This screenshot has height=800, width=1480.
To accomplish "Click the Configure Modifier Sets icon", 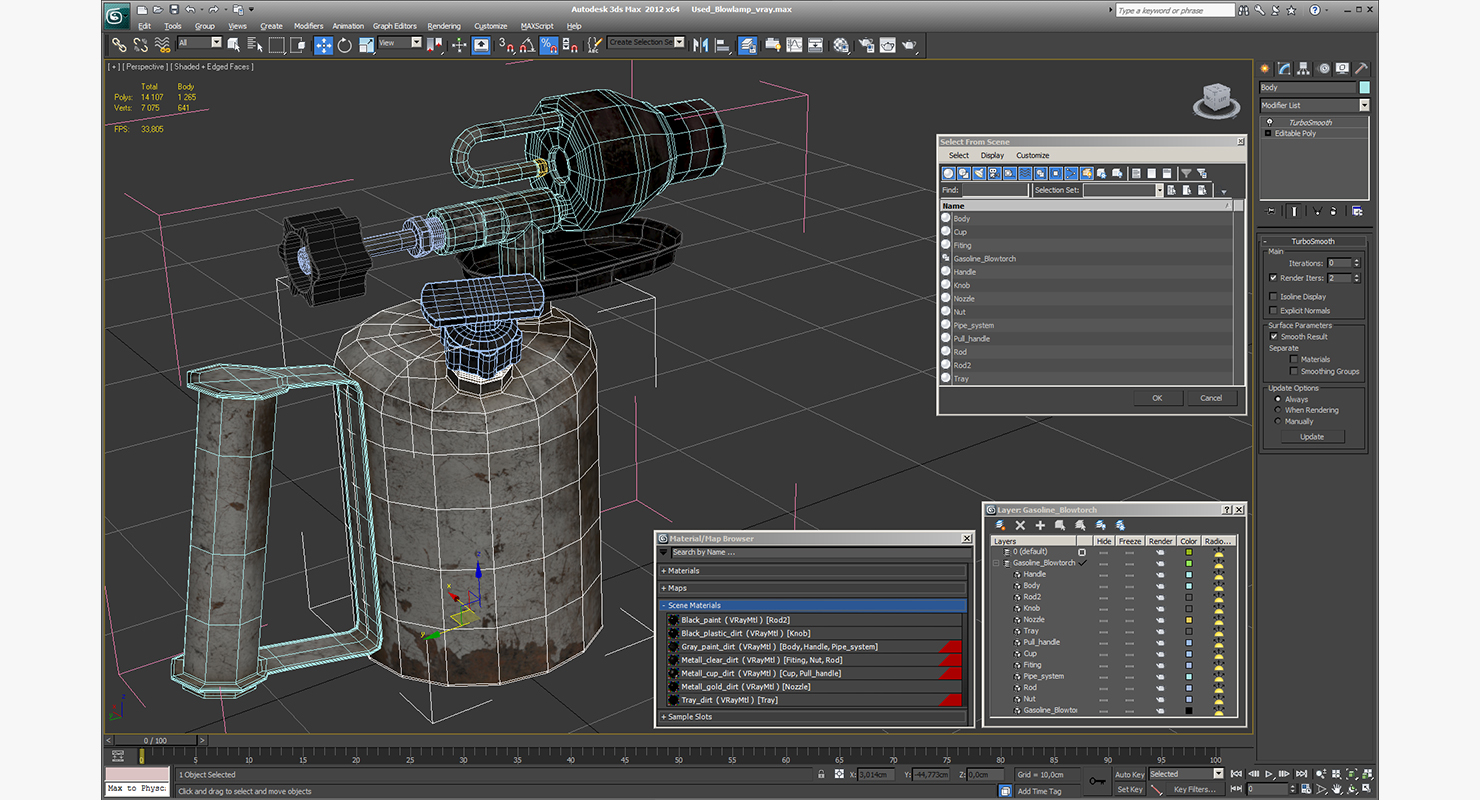I will point(1356,211).
